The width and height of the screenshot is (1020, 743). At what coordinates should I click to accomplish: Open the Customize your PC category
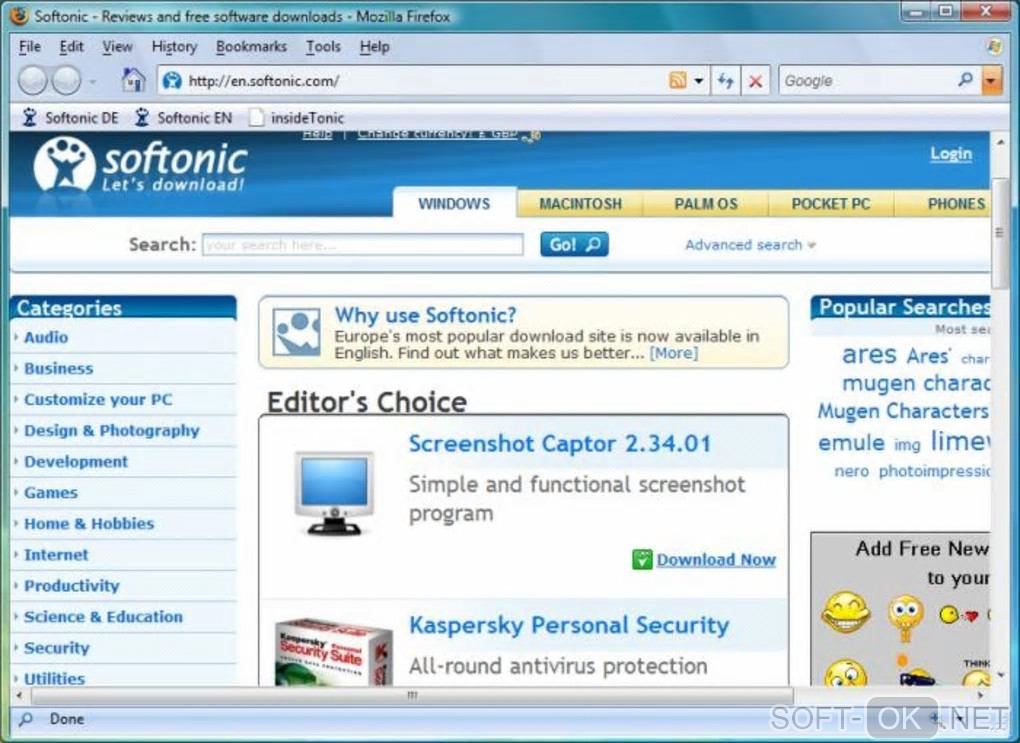click(x=98, y=399)
